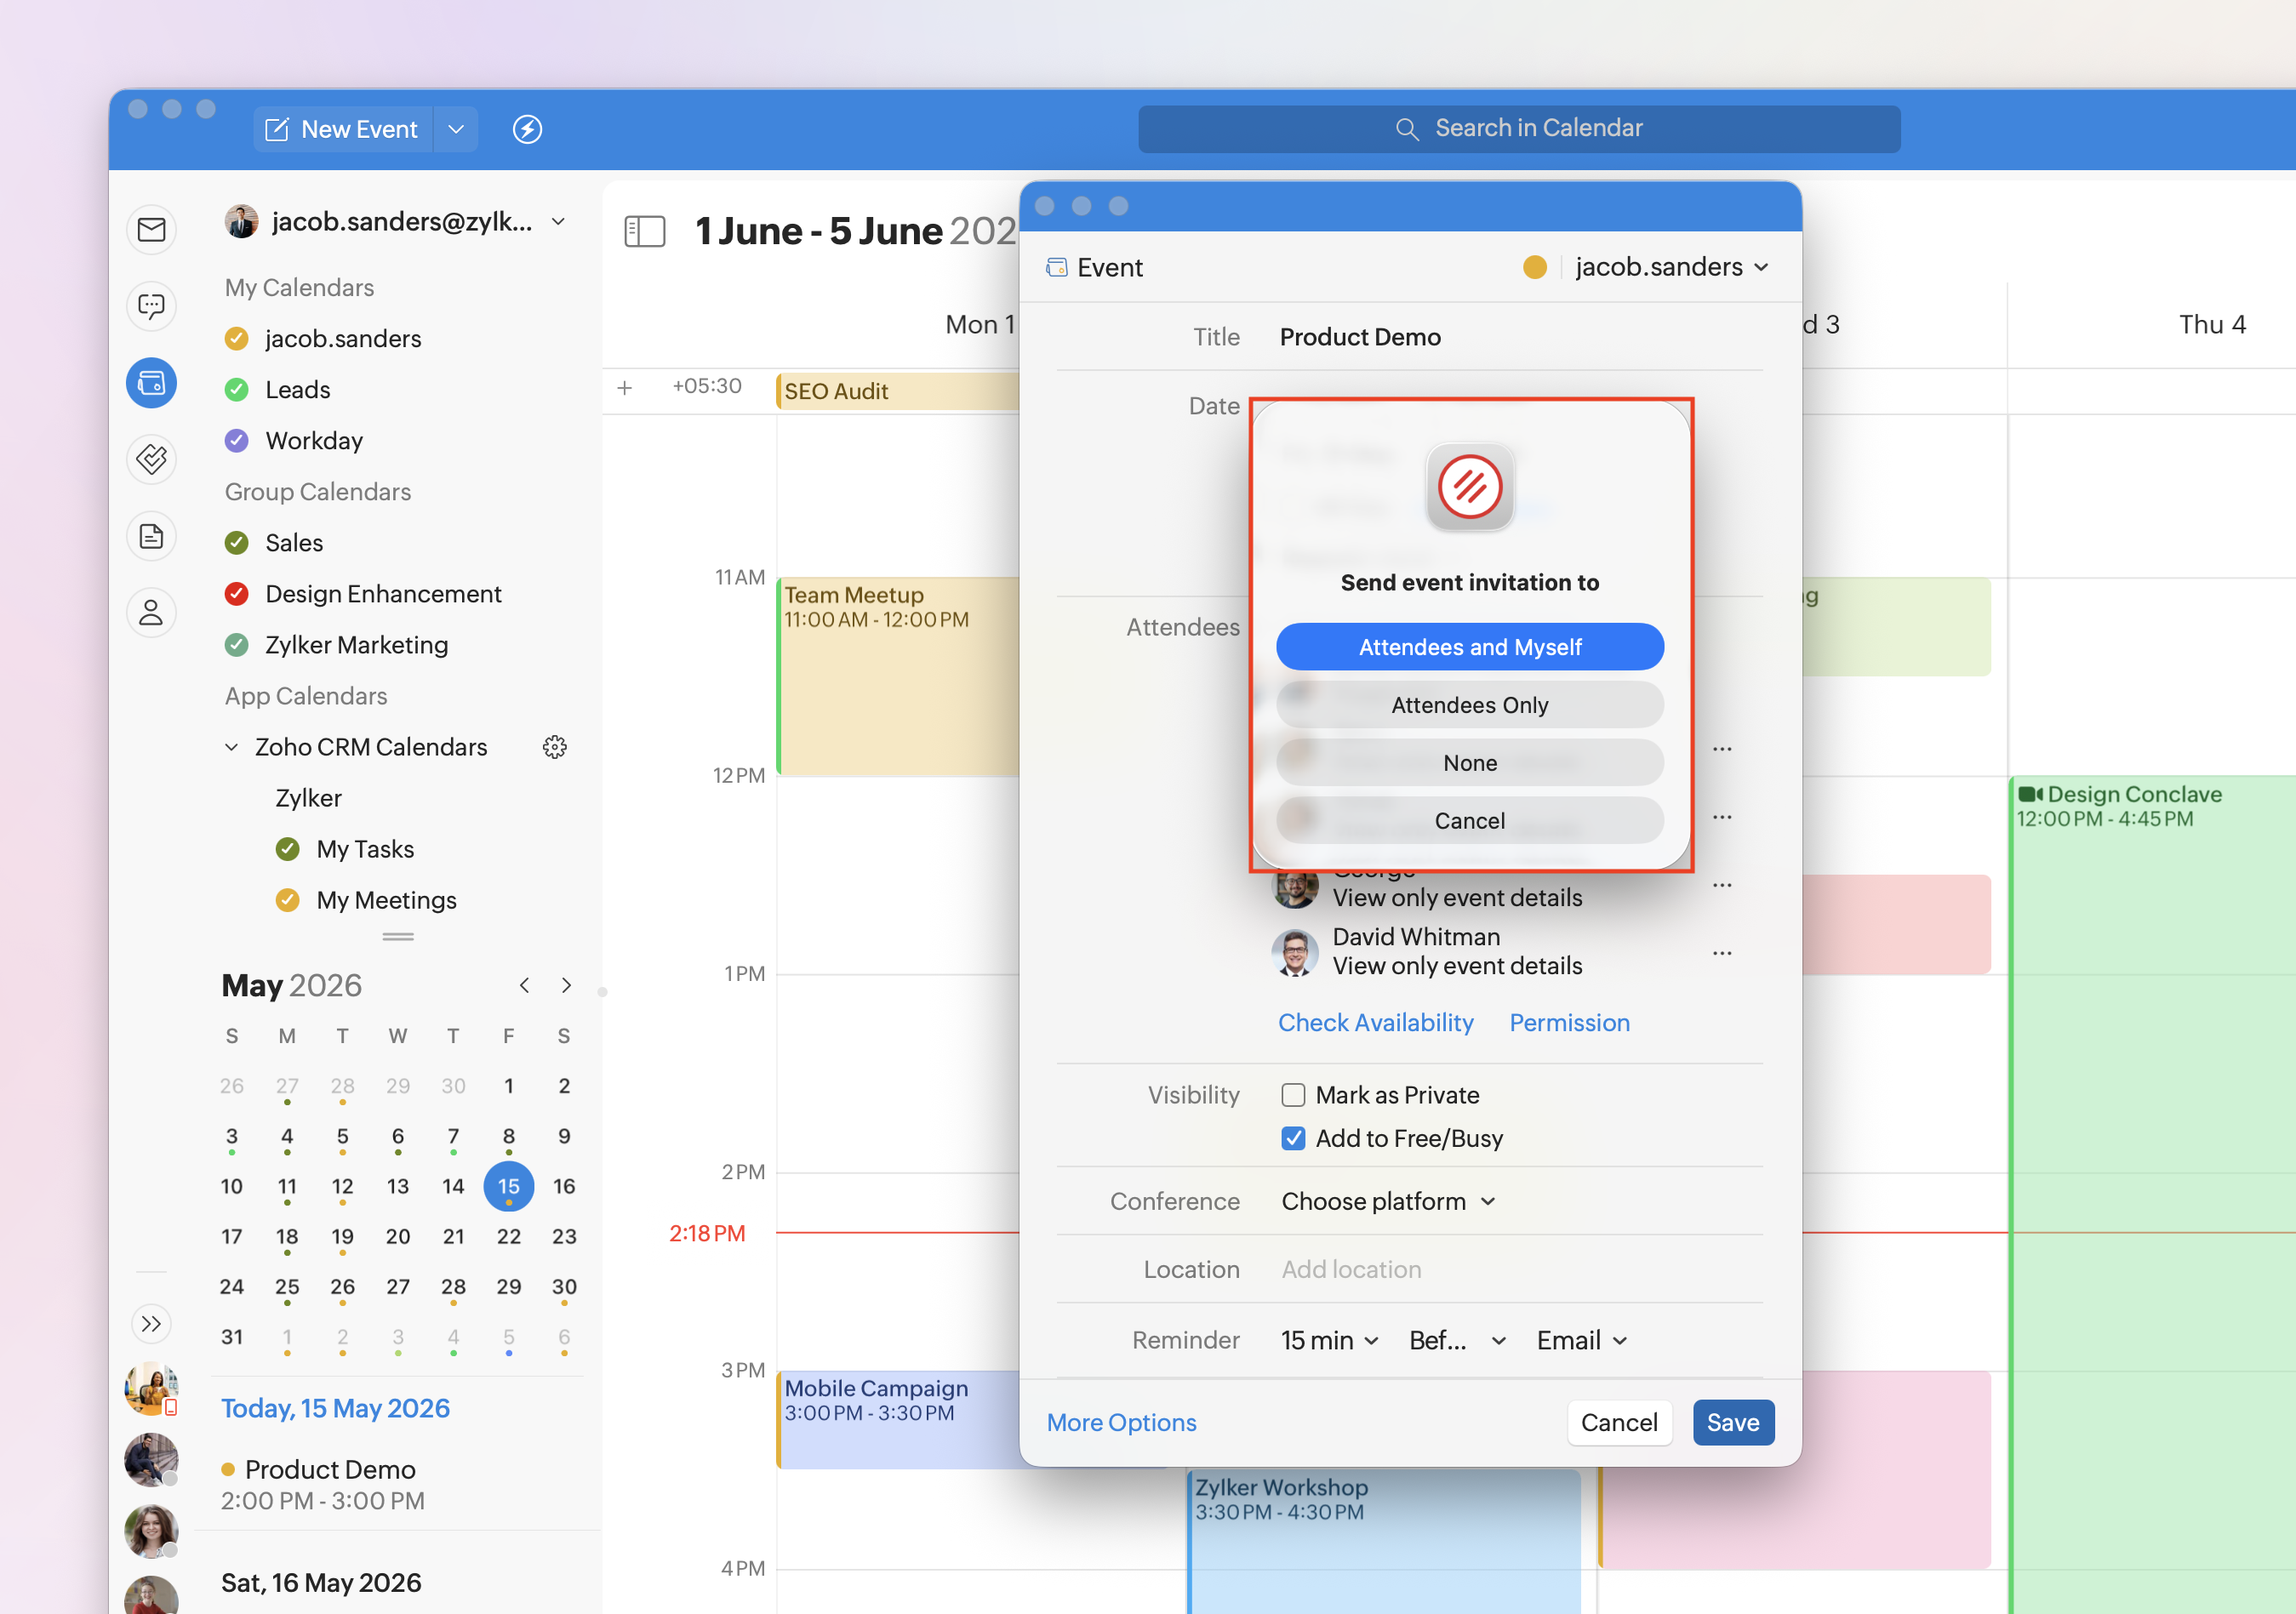Click the Search in Calendar field
This screenshot has height=1614, width=2296.
1518,129
